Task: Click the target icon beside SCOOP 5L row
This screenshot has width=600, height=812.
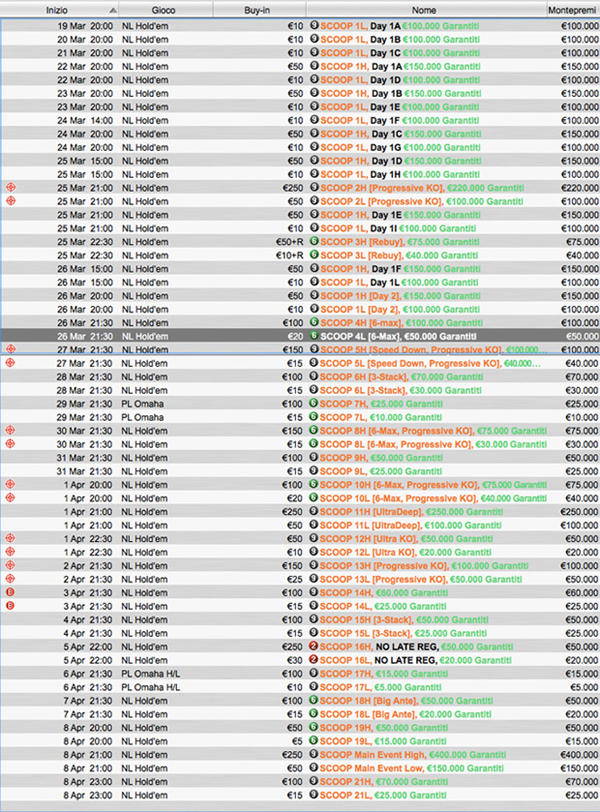Action: pyautogui.click(x=10, y=363)
